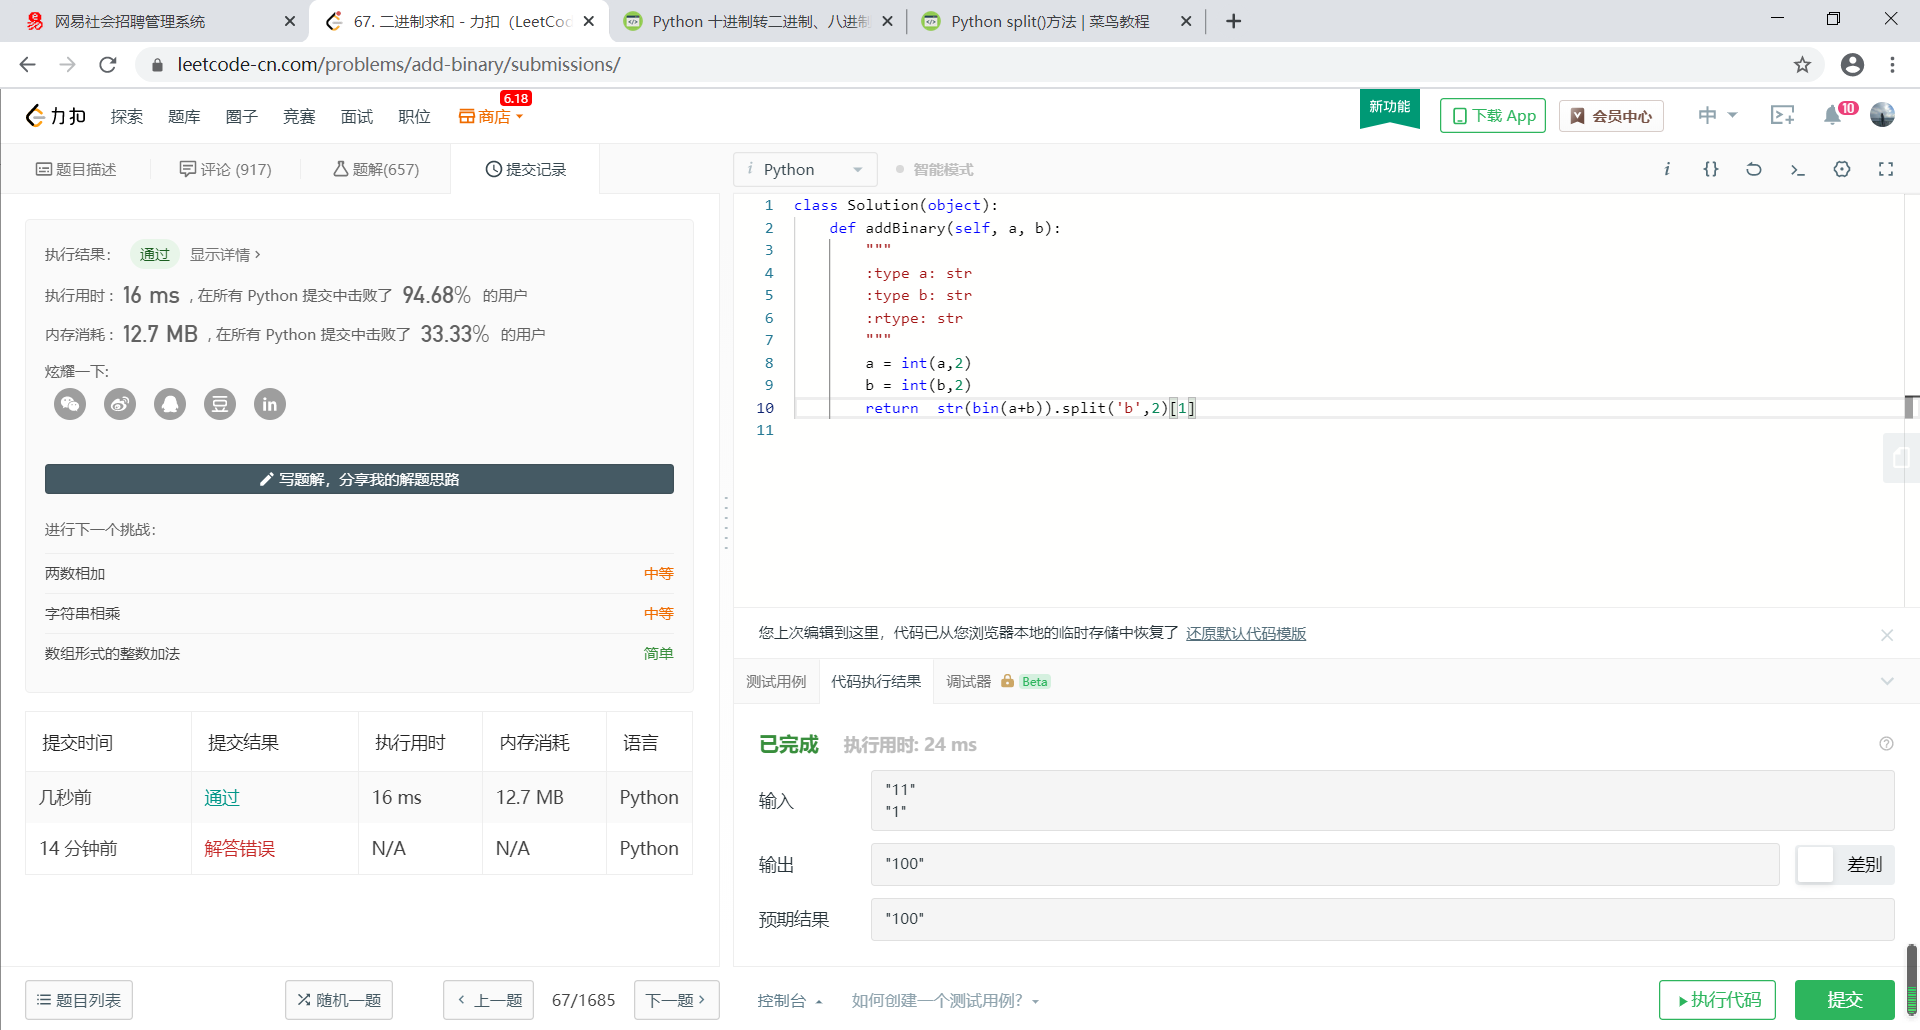
Task: Enter fullscreen editor mode
Action: (x=1886, y=169)
